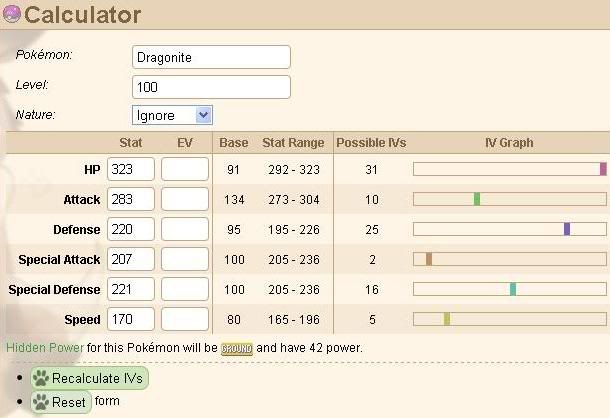Click the Special Defense stat field showing 221
Screen dimensions: 610x418
(x=131, y=289)
